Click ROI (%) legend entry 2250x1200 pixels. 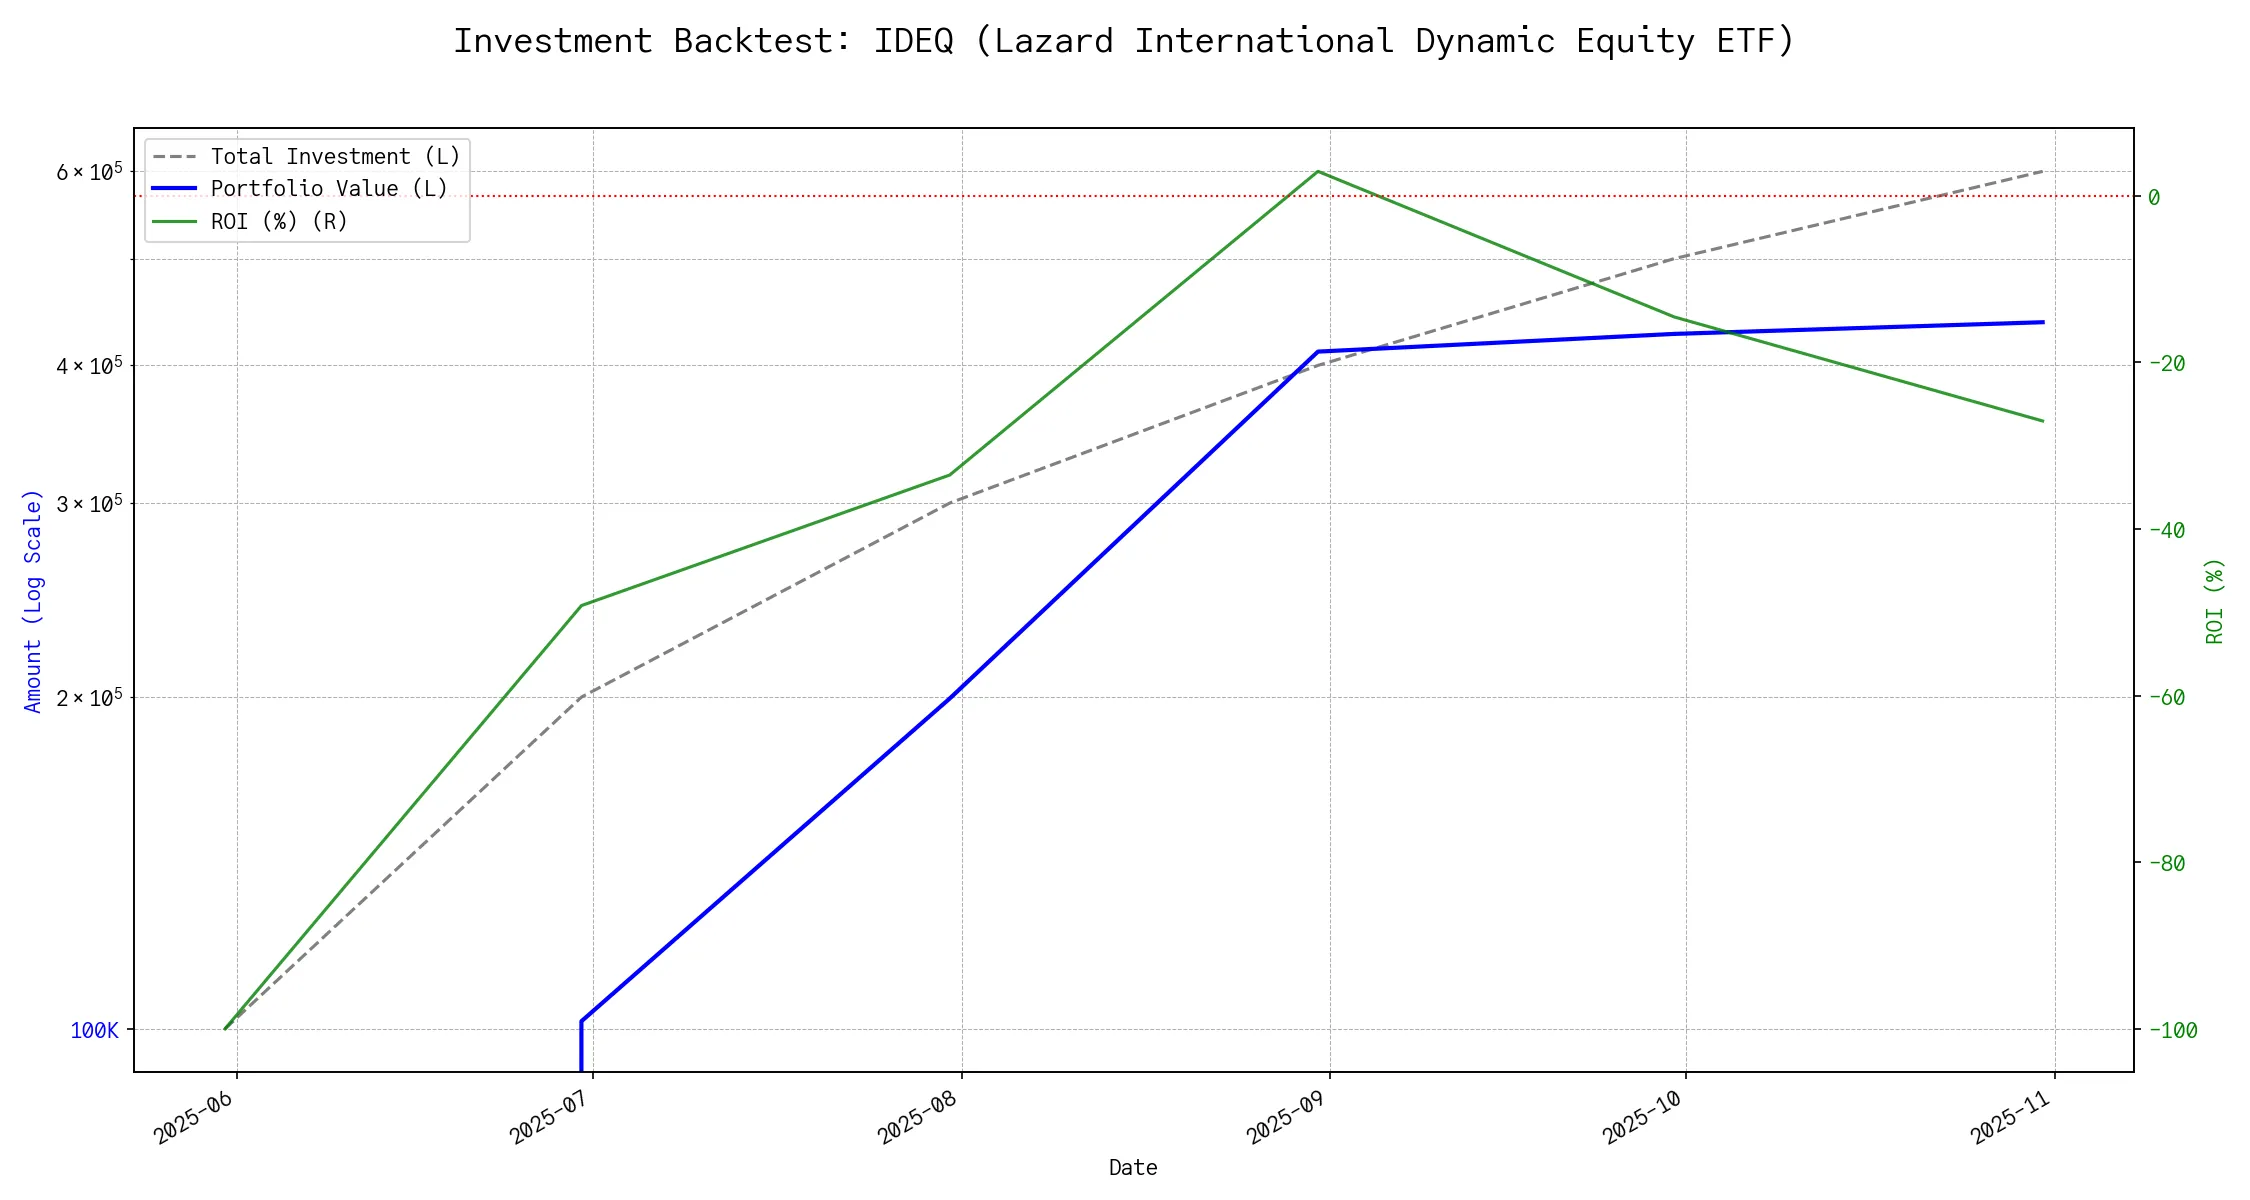279,221
